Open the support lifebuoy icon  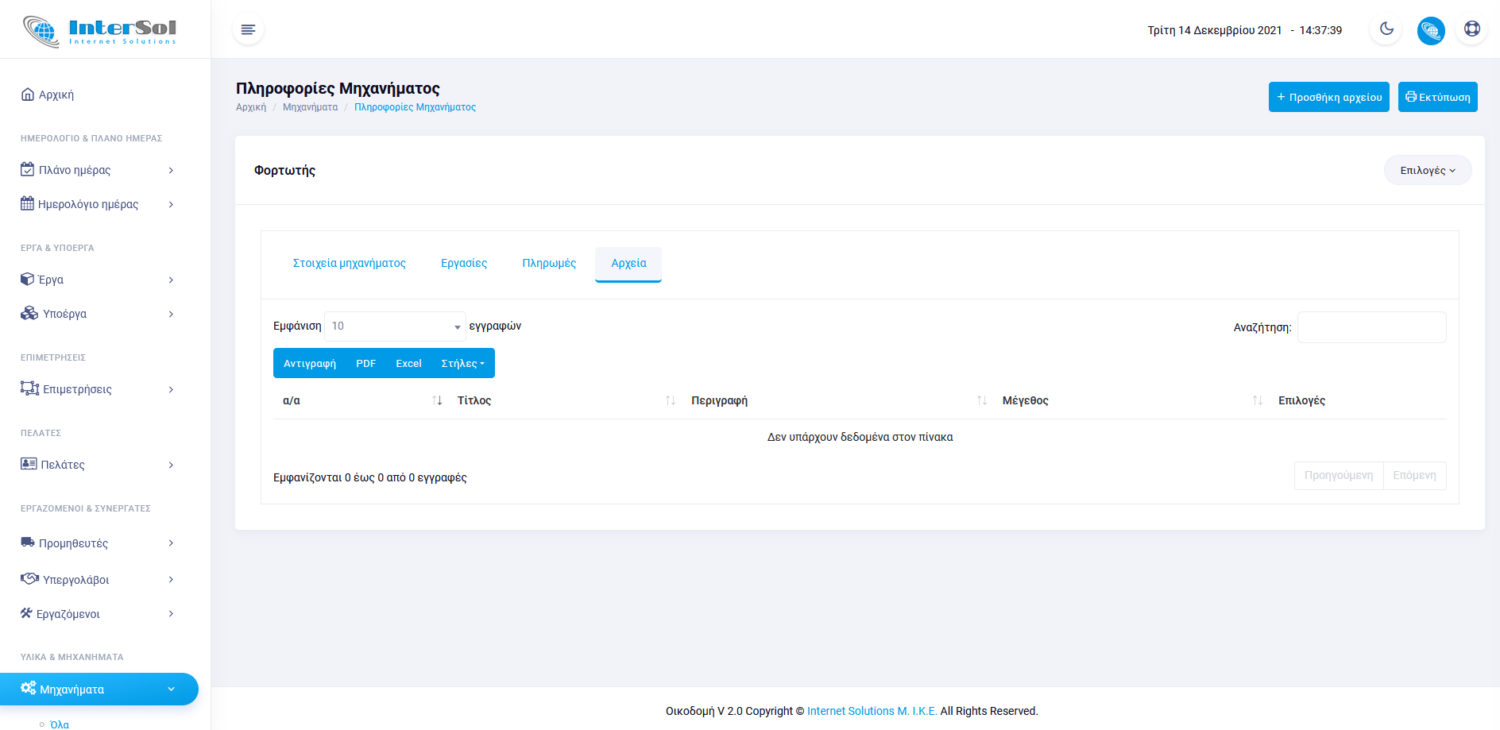click(1472, 30)
